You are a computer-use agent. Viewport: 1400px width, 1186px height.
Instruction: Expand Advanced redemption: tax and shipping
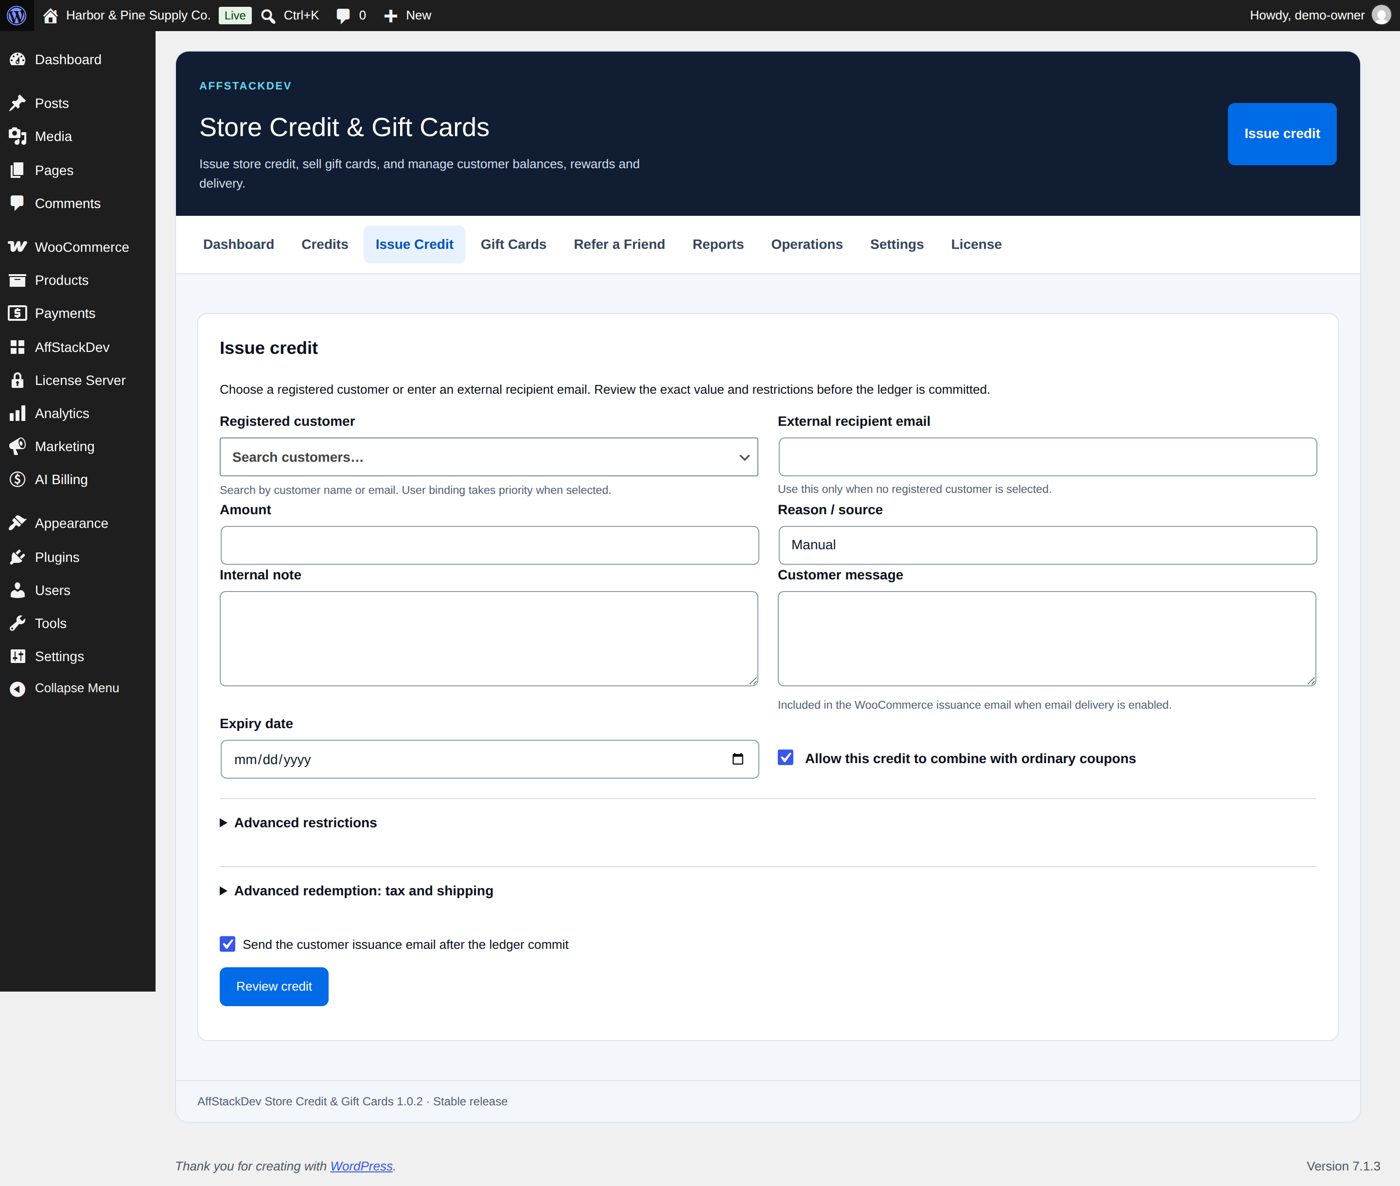pos(356,891)
